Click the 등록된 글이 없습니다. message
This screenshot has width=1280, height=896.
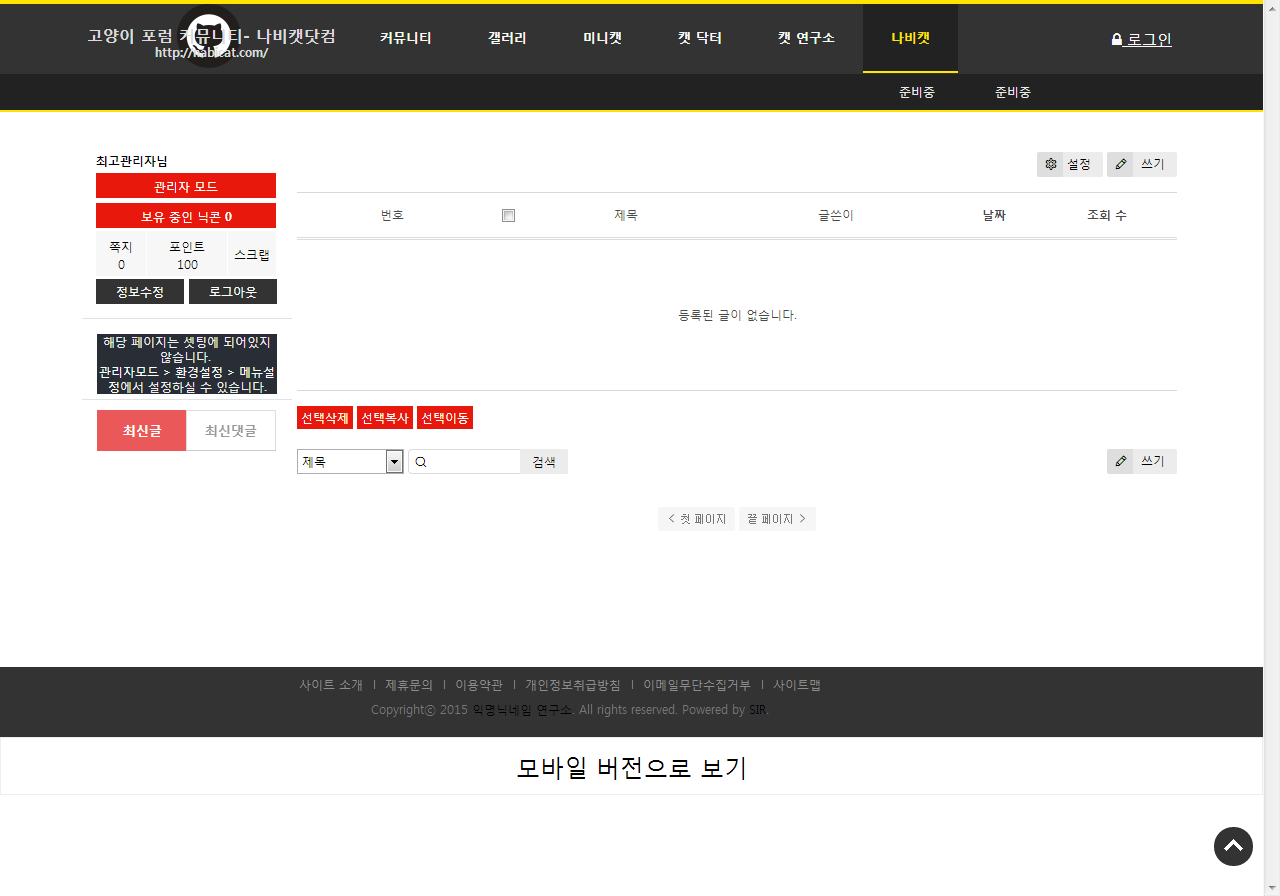coord(737,315)
